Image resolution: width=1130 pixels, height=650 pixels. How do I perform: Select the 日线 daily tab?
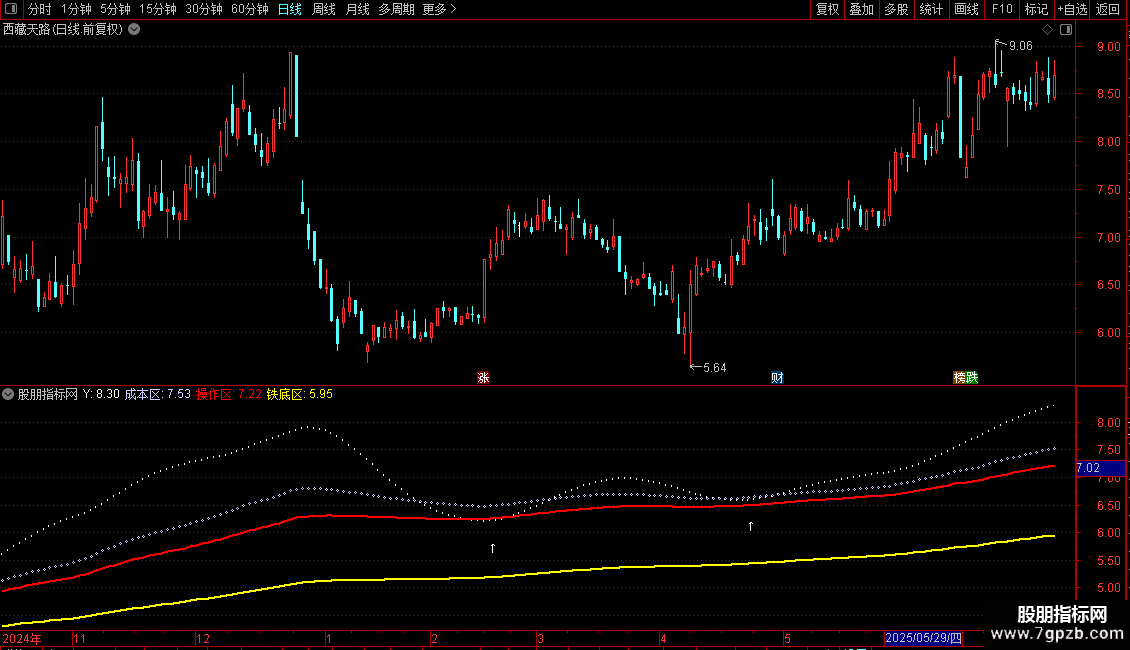pyautogui.click(x=290, y=9)
